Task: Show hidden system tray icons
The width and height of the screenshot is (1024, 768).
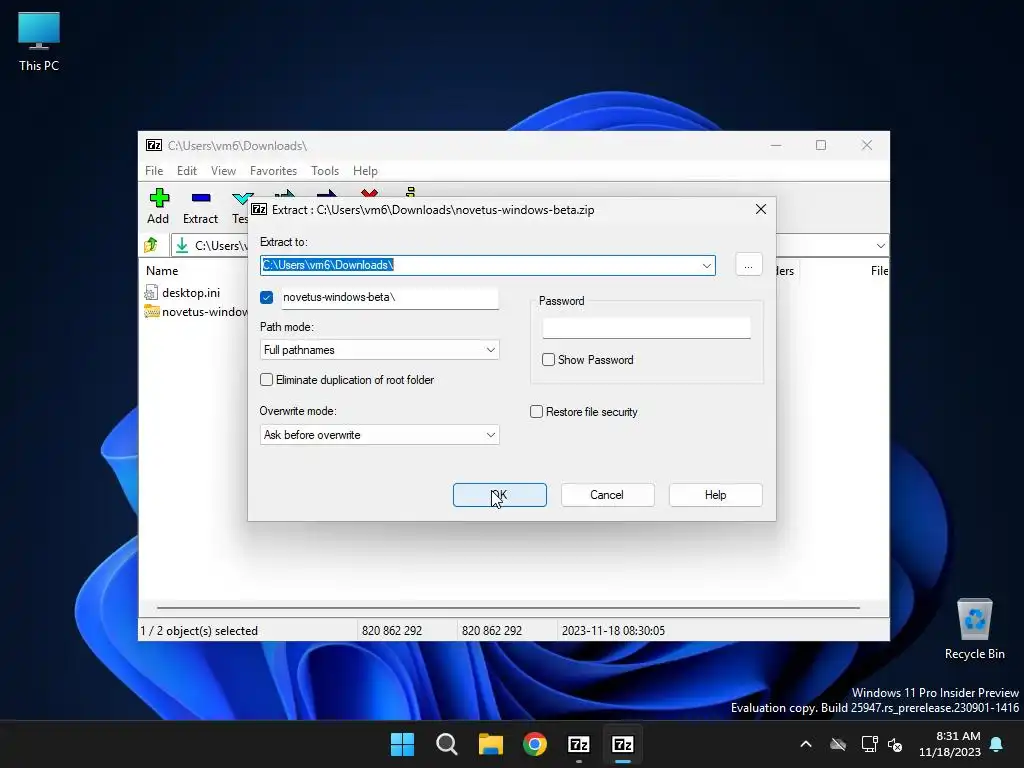Action: pyautogui.click(x=806, y=744)
